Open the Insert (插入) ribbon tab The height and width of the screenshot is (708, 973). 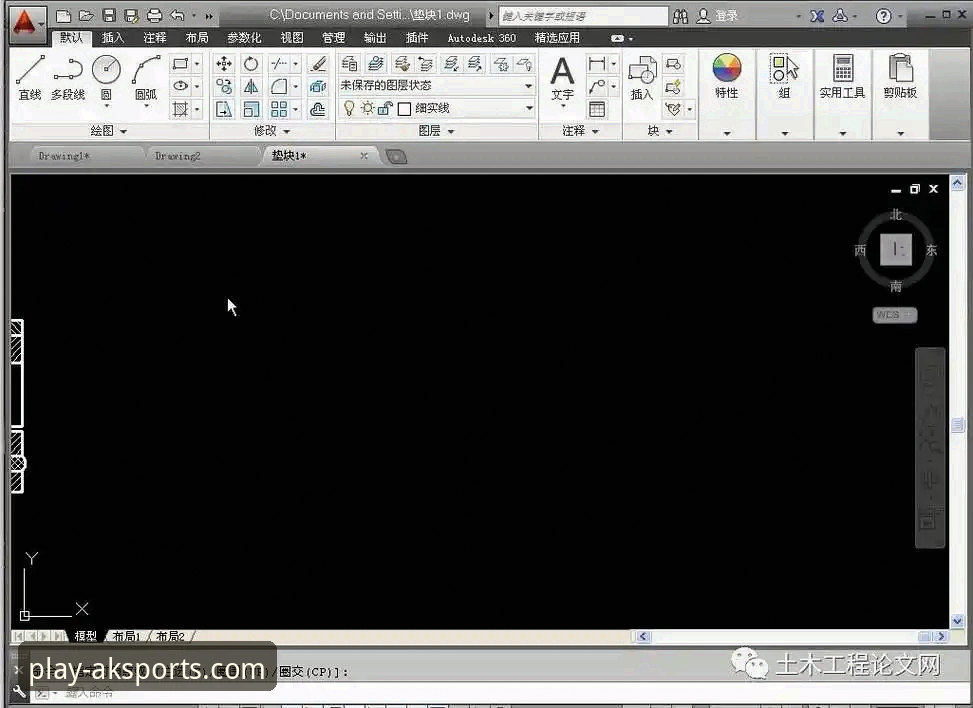pos(113,38)
